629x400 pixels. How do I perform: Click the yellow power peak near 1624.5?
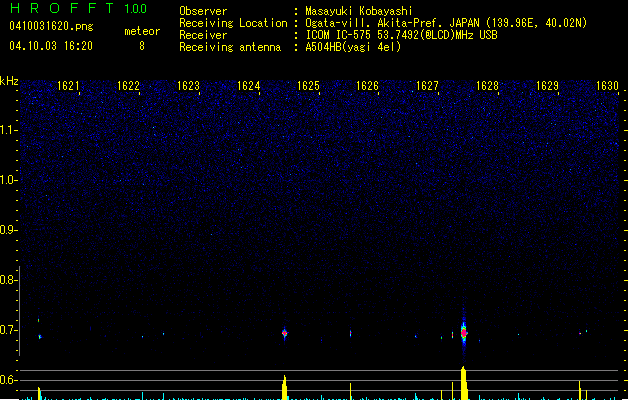coord(284,387)
